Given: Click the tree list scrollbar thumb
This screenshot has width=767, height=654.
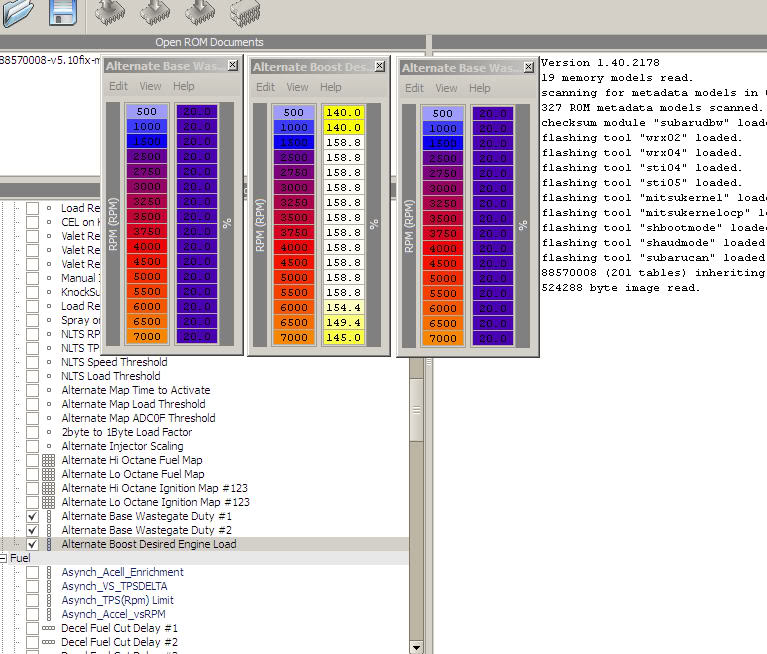Looking at the screenshot, I should pyautogui.click(x=416, y=410).
